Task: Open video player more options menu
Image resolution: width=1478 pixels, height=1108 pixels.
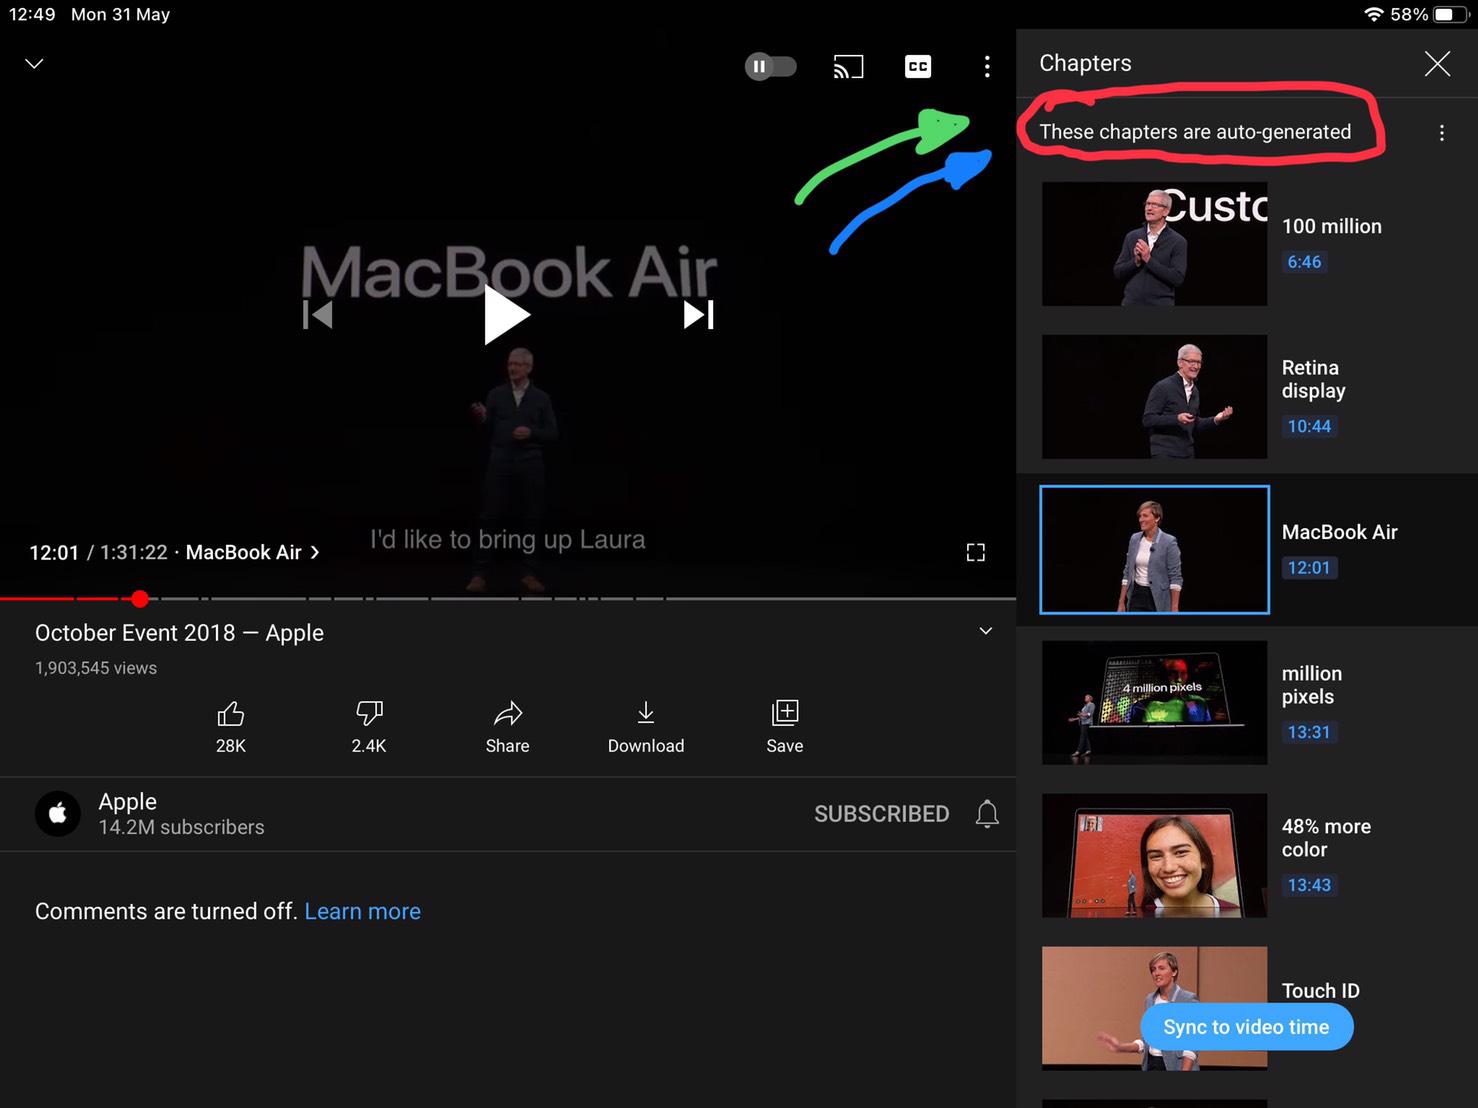Action: [x=987, y=67]
